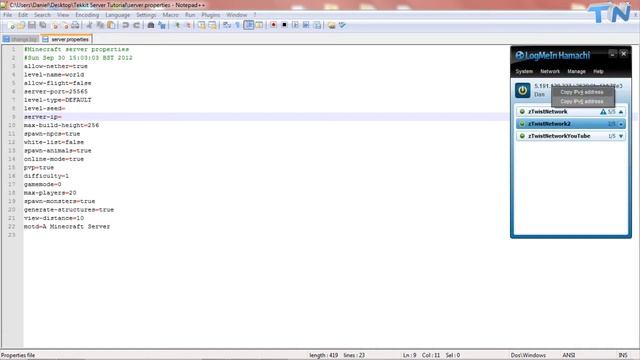The width and height of the screenshot is (640, 360).
Task: Click the Save All toolbar icon
Action: [x=42, y=25]
